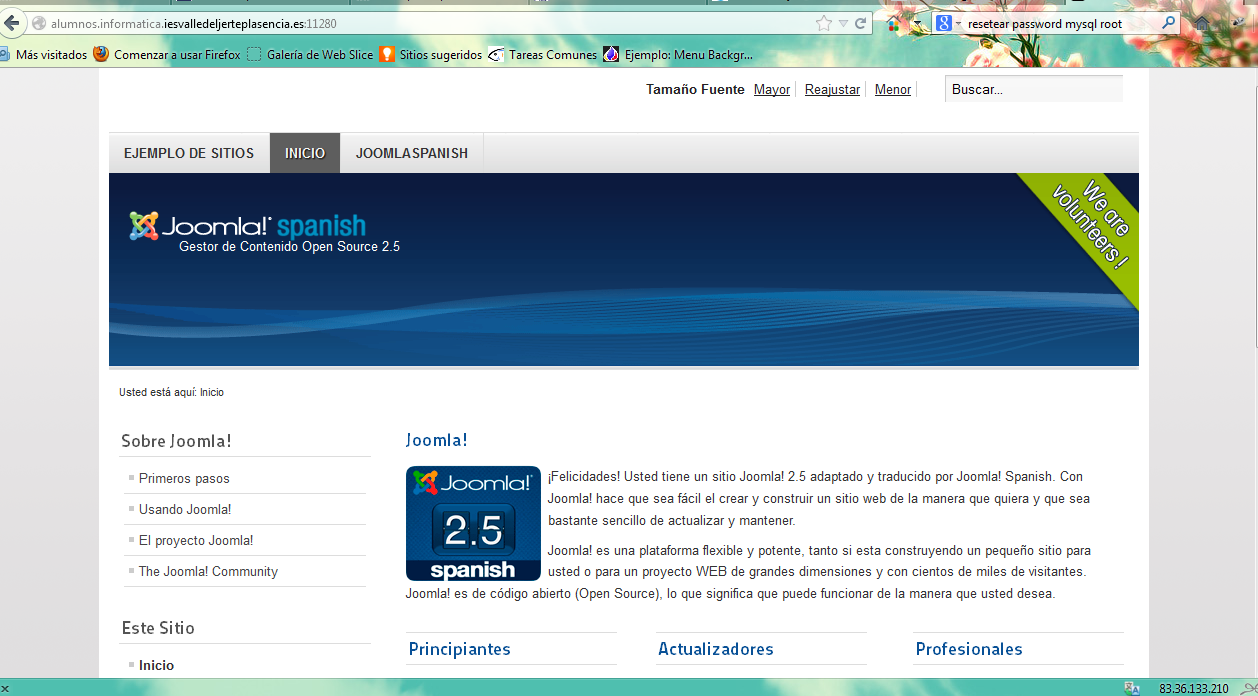Click the translate icon in status bar

click(1132, 688)
